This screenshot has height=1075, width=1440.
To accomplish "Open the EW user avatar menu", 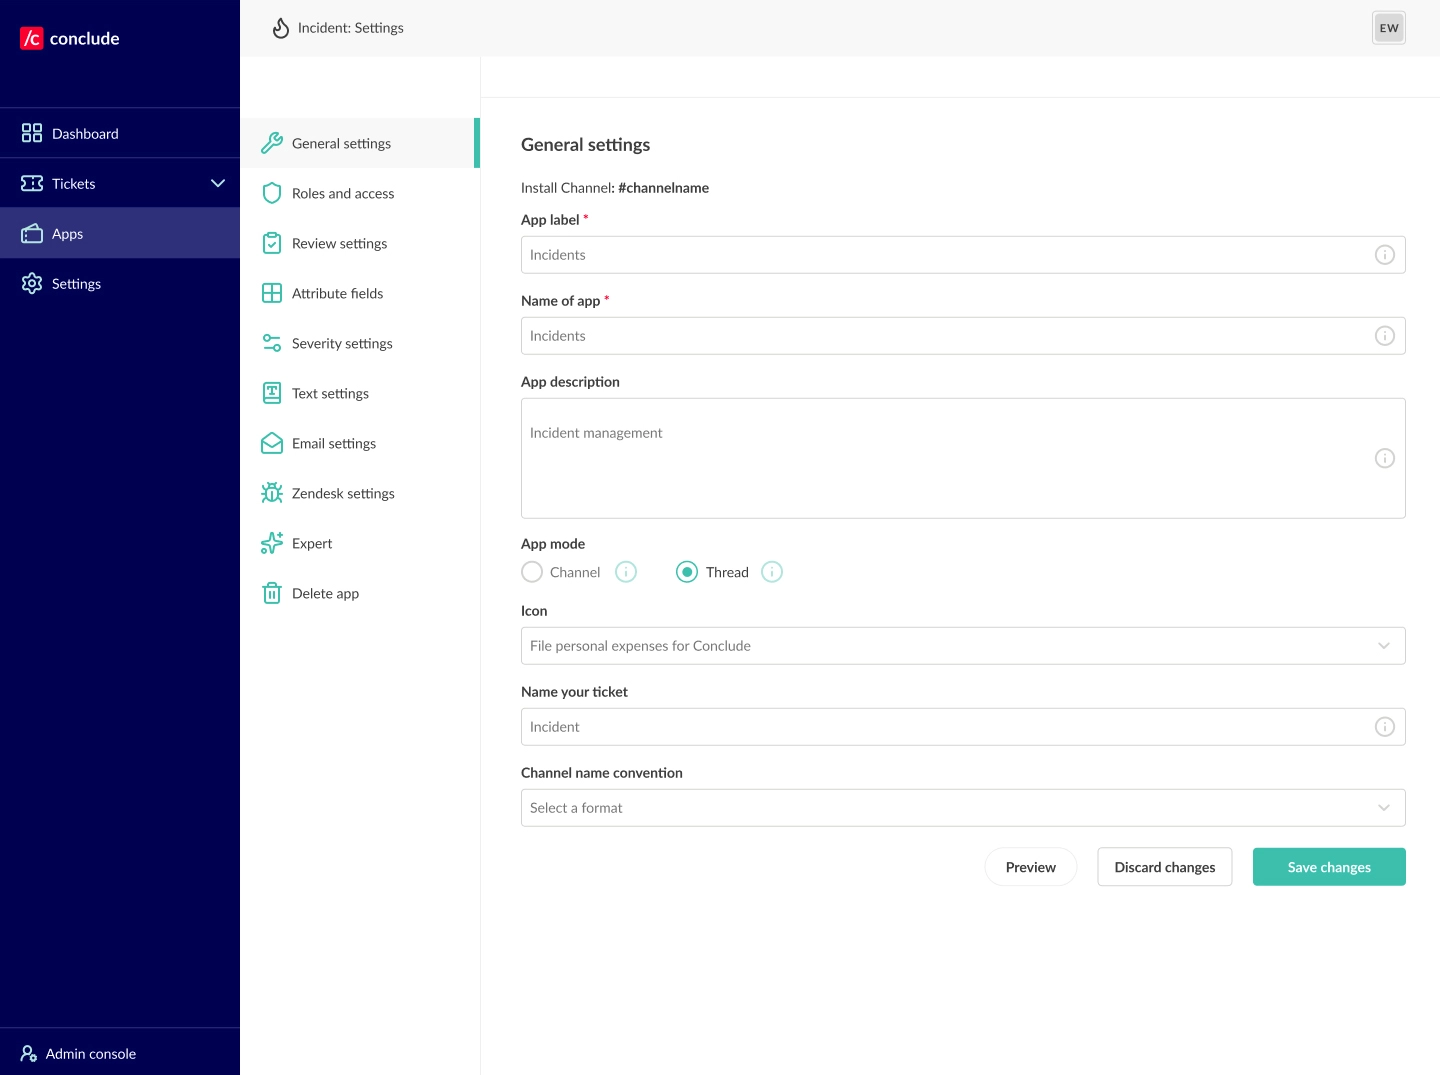I will (1388, 28).
